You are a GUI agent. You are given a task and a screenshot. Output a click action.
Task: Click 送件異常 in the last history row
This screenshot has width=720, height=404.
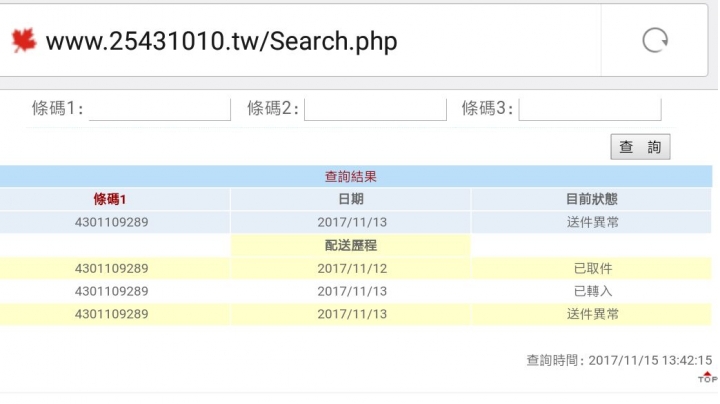593,314
